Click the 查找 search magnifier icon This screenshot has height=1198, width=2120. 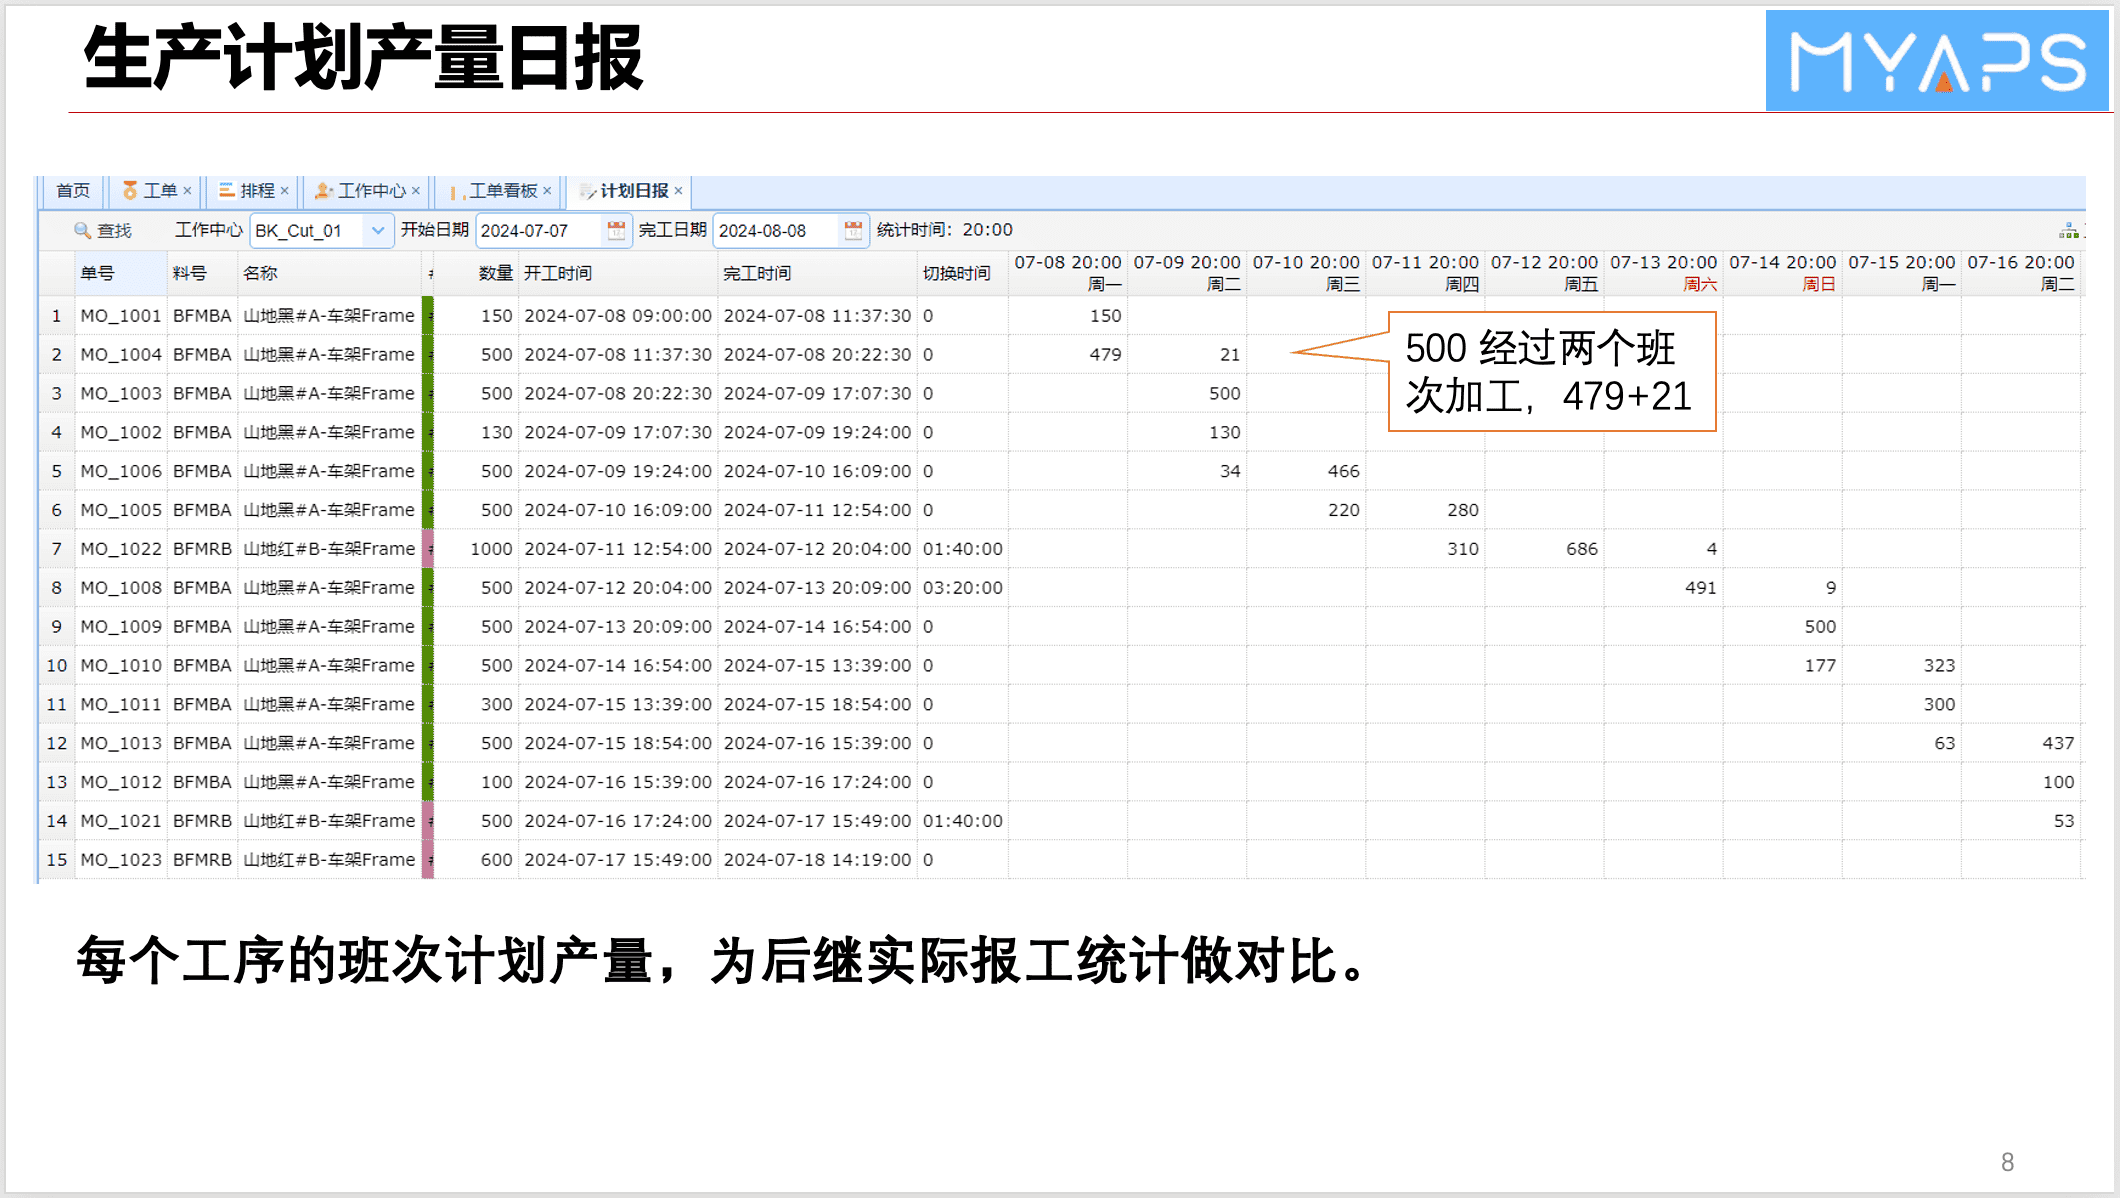[x=82, y=230]
